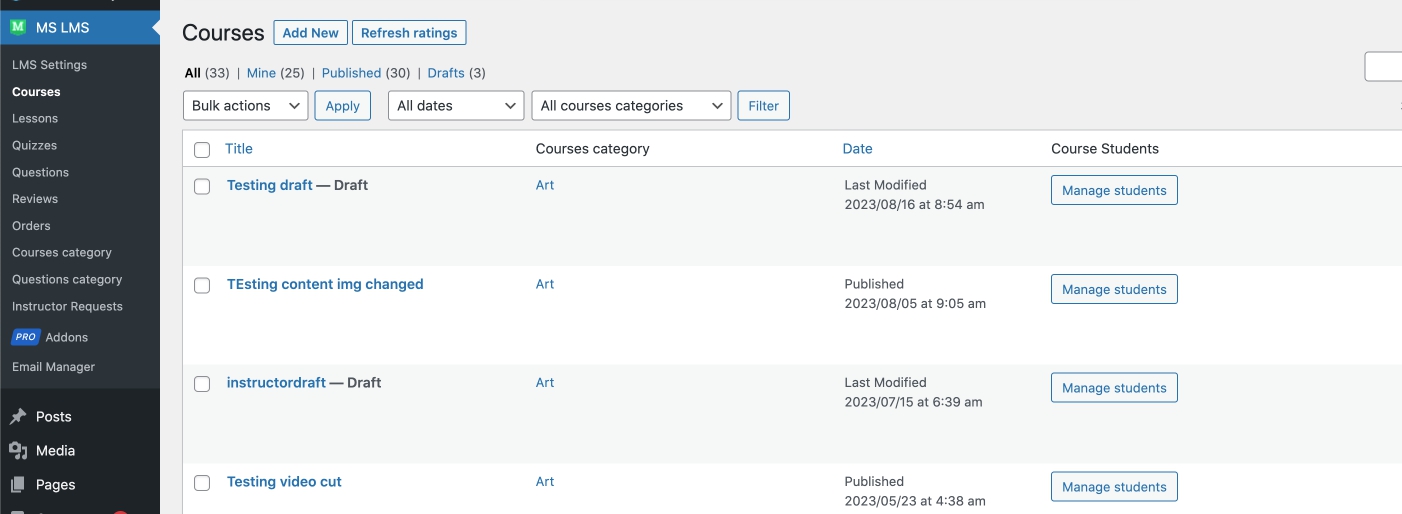Click the Pages icon in sidebar
Viewport: 1402px width, 514px height.
[x=18, y=485]
